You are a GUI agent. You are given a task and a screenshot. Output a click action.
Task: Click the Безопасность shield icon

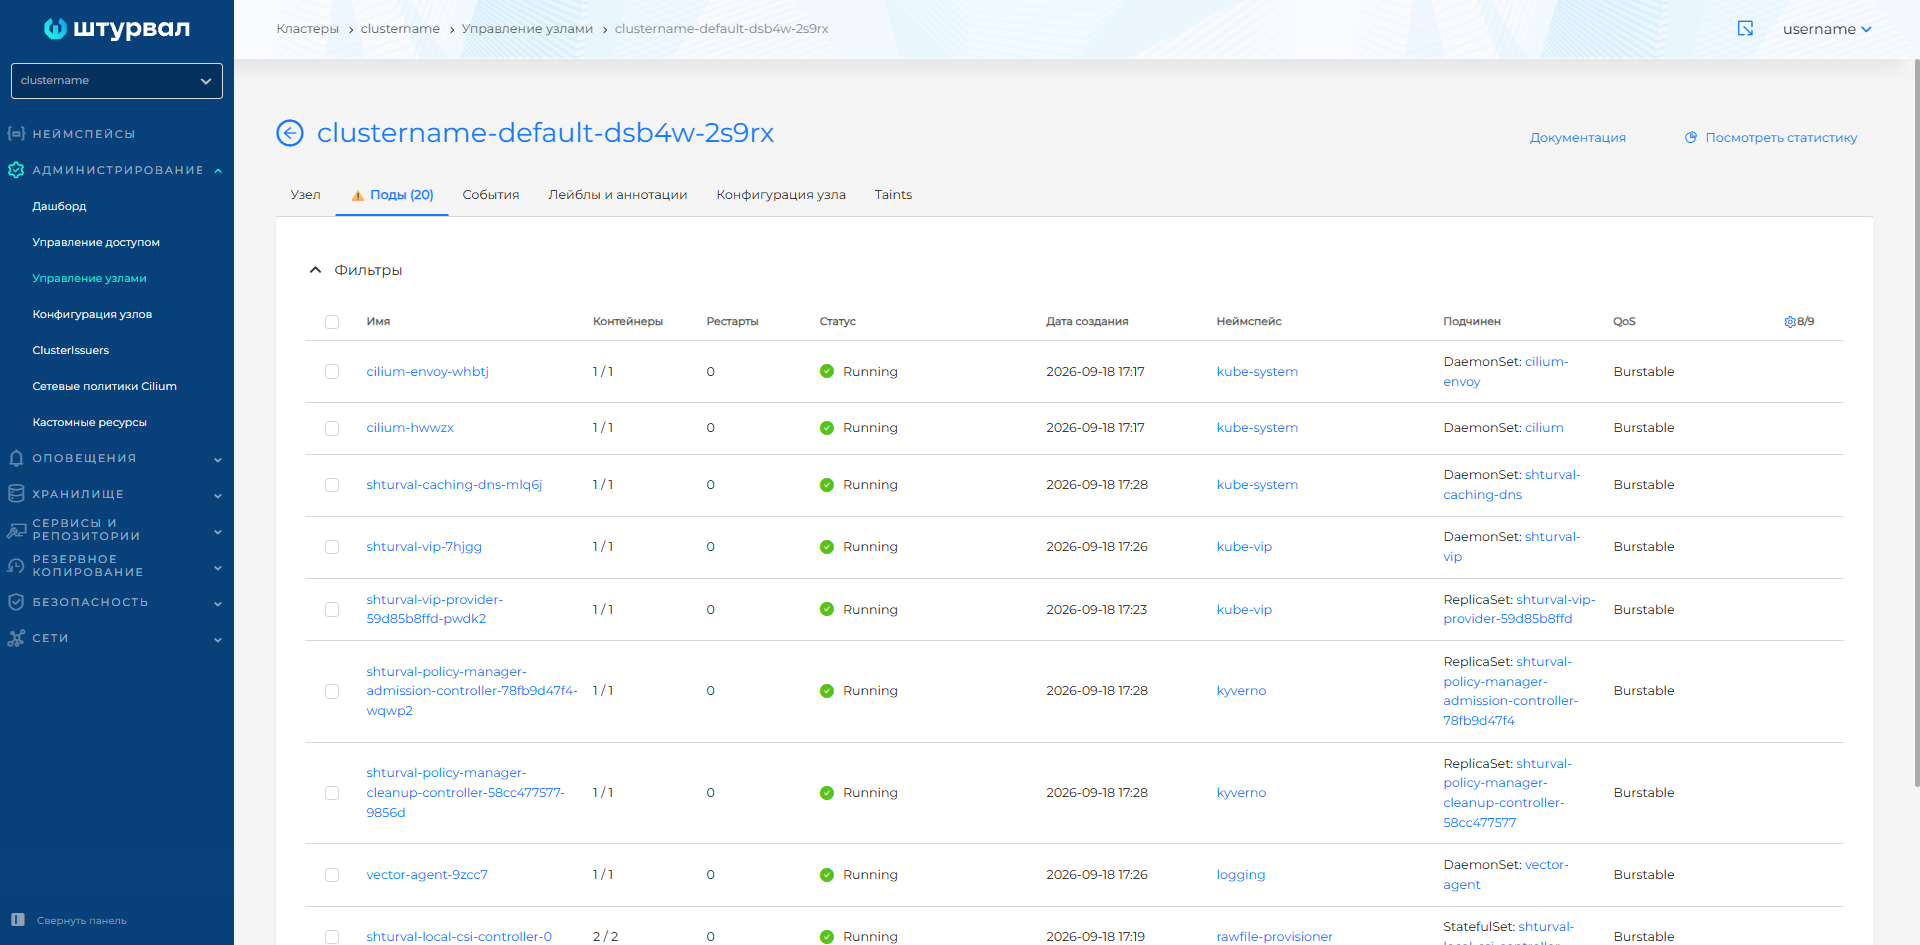tap(16, 602)
